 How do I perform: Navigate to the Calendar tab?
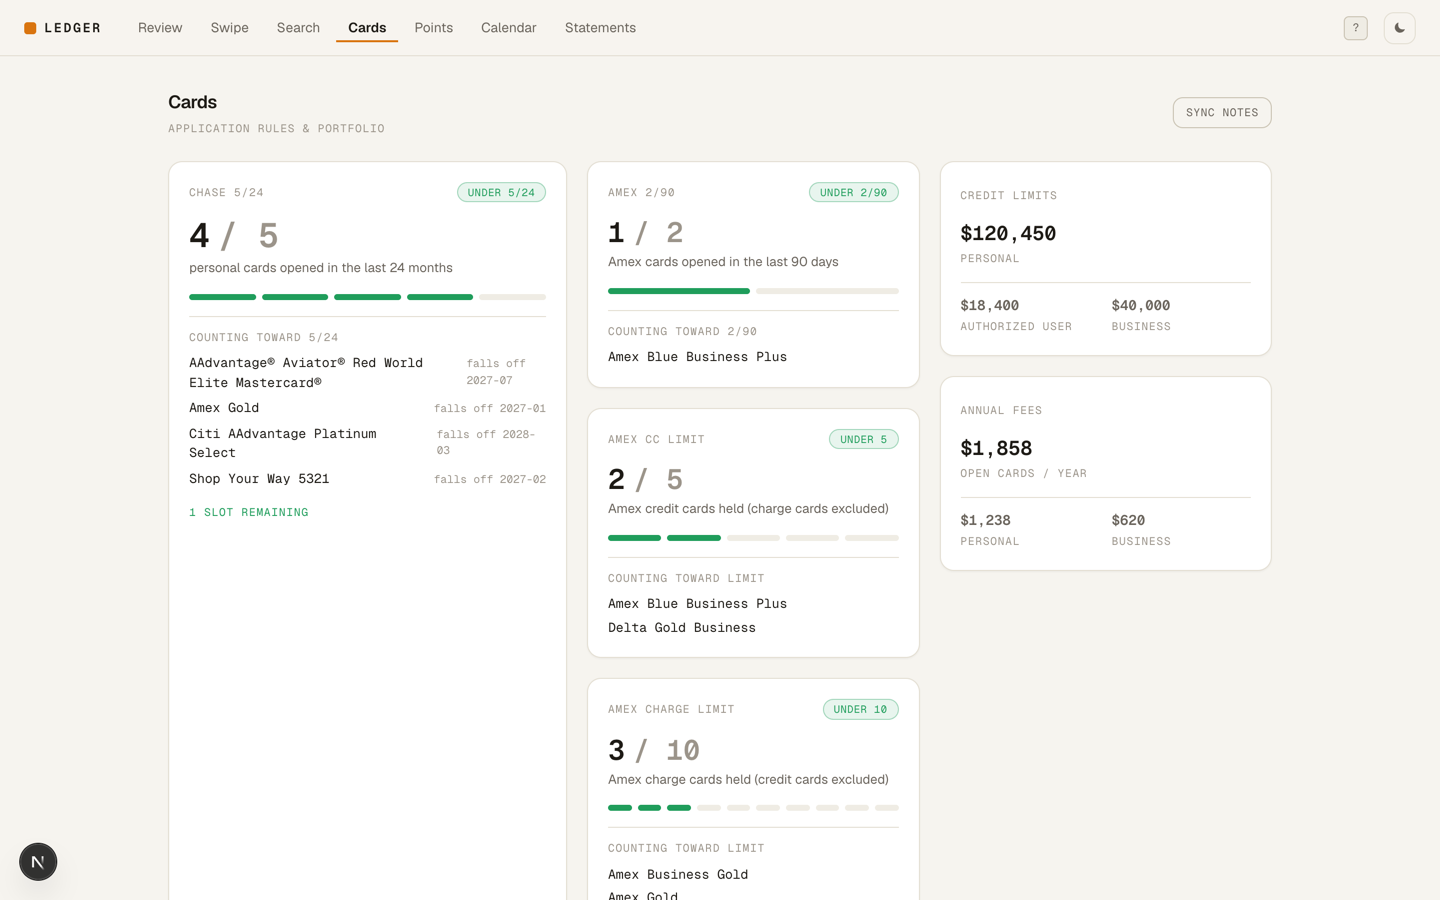click(508, 28)
